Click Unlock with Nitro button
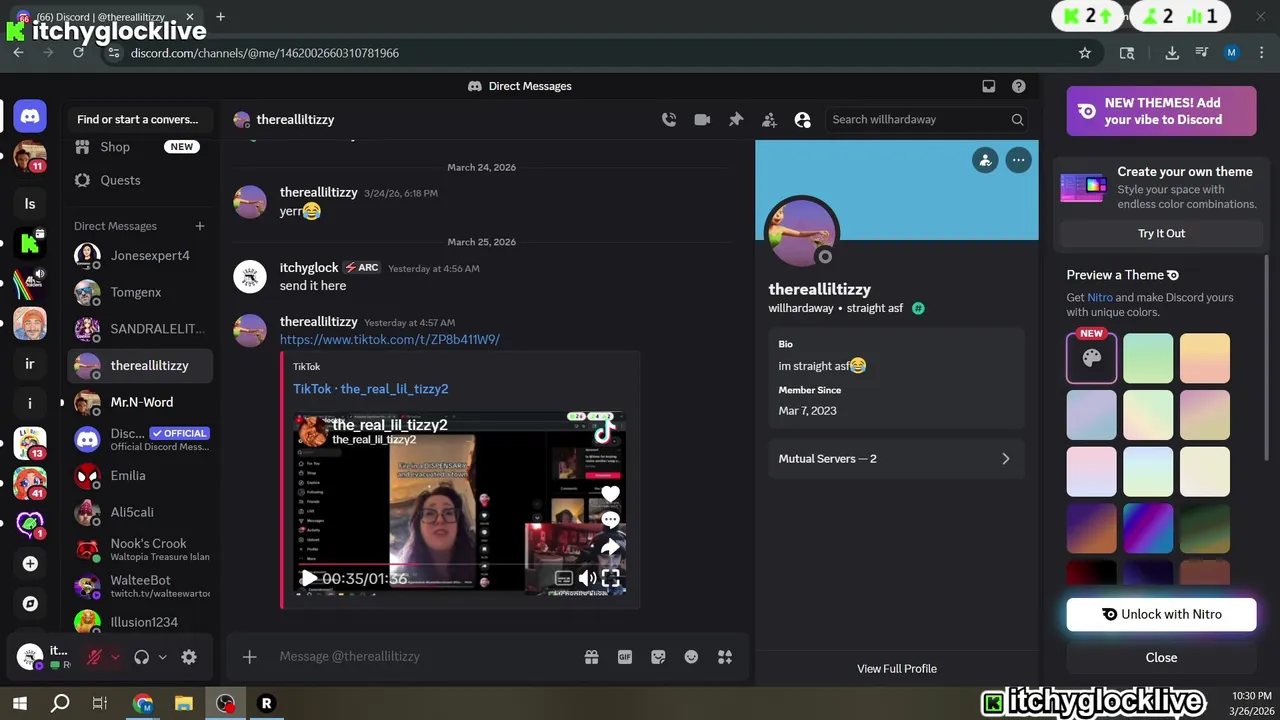 click(1161, 614)
